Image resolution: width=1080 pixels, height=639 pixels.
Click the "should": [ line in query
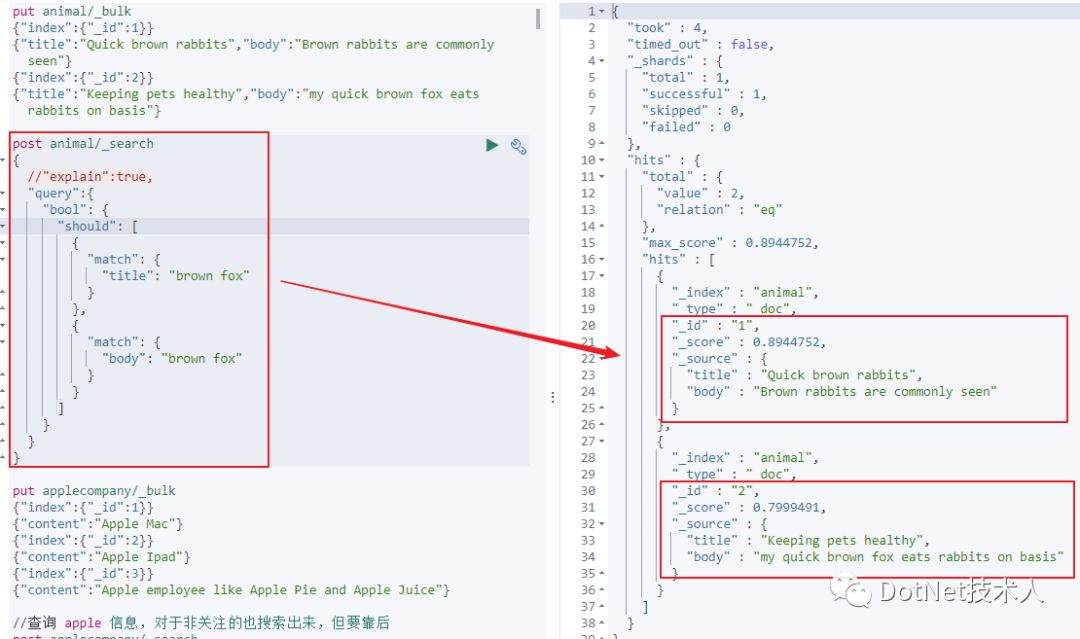tap(98, 227)
